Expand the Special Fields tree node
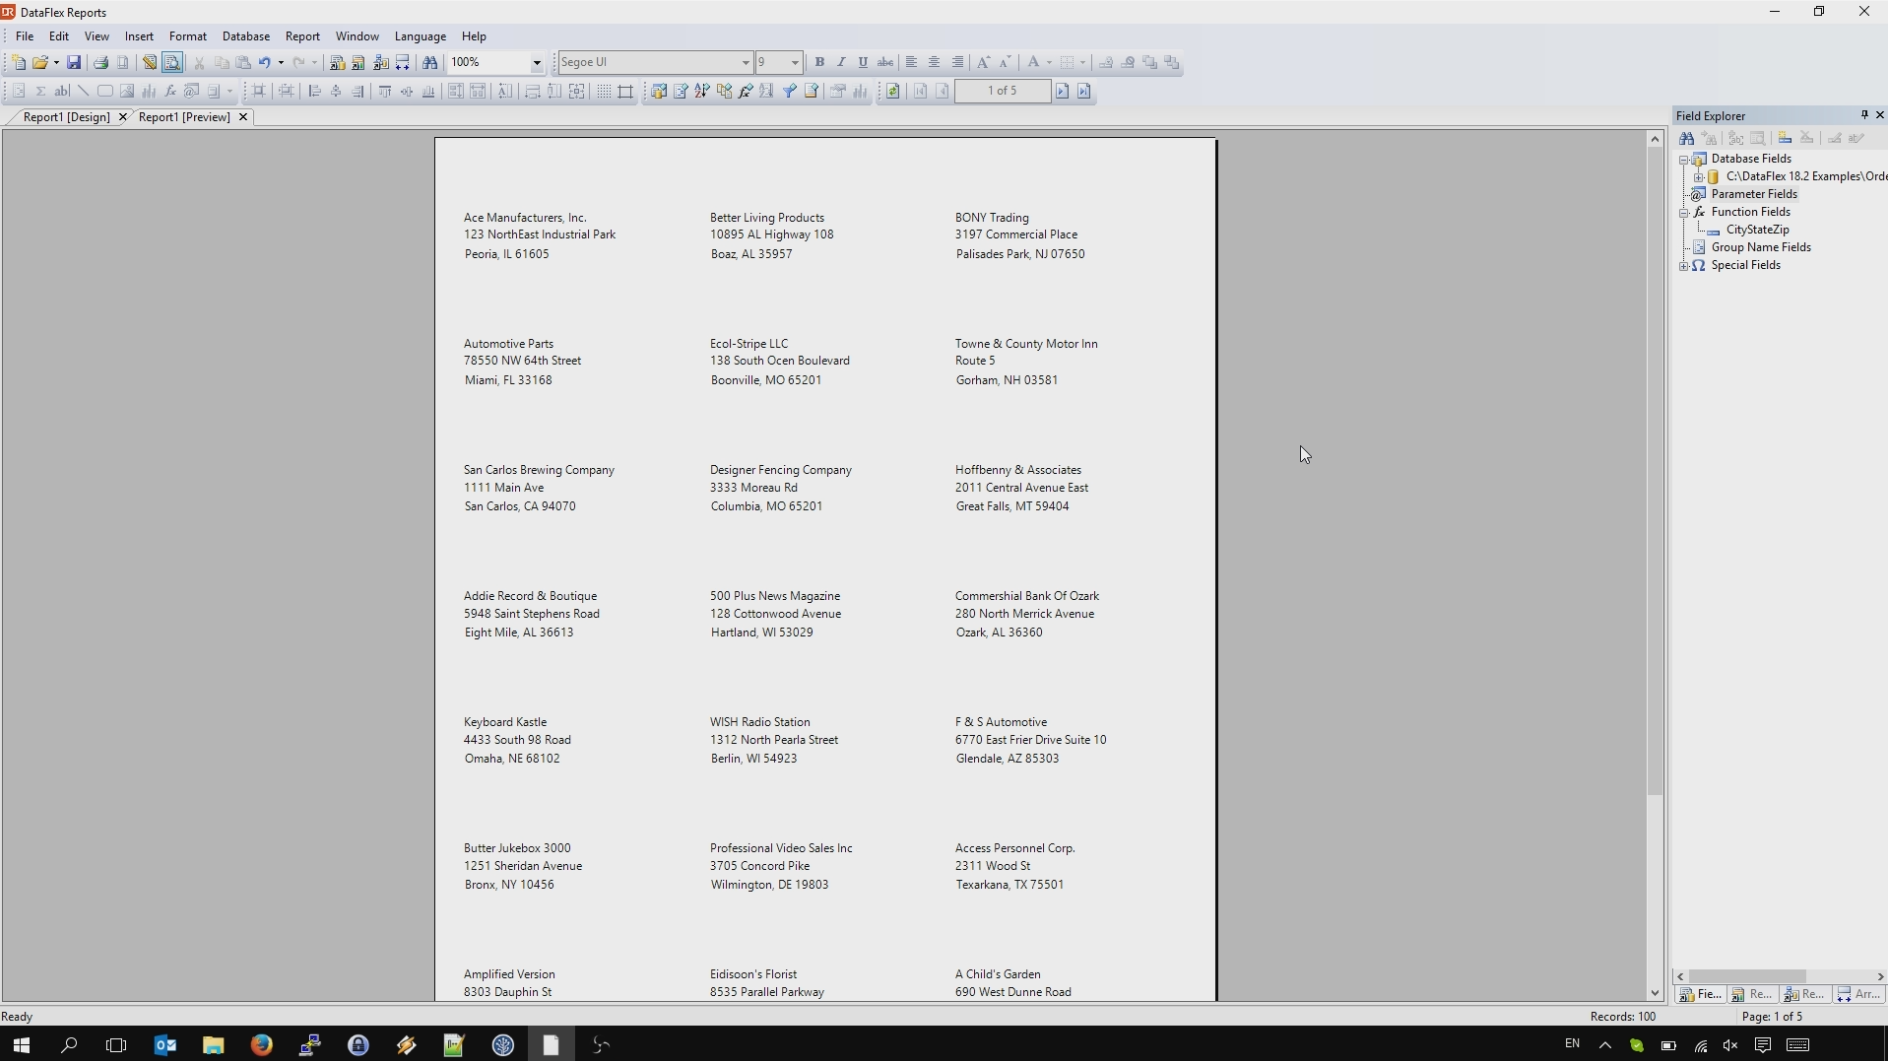This screenshot has height=1061, width=1888. coord(1684,266)
